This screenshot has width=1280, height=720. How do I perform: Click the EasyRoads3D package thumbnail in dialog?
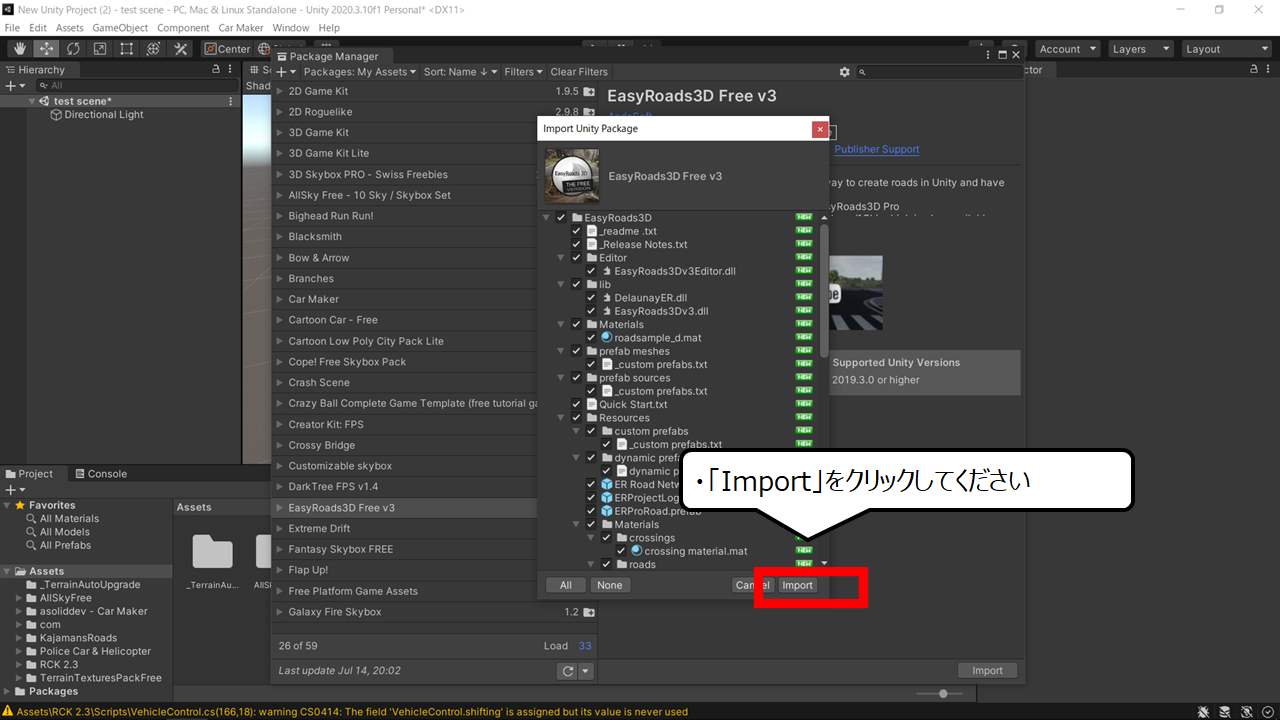pos(572,176)
